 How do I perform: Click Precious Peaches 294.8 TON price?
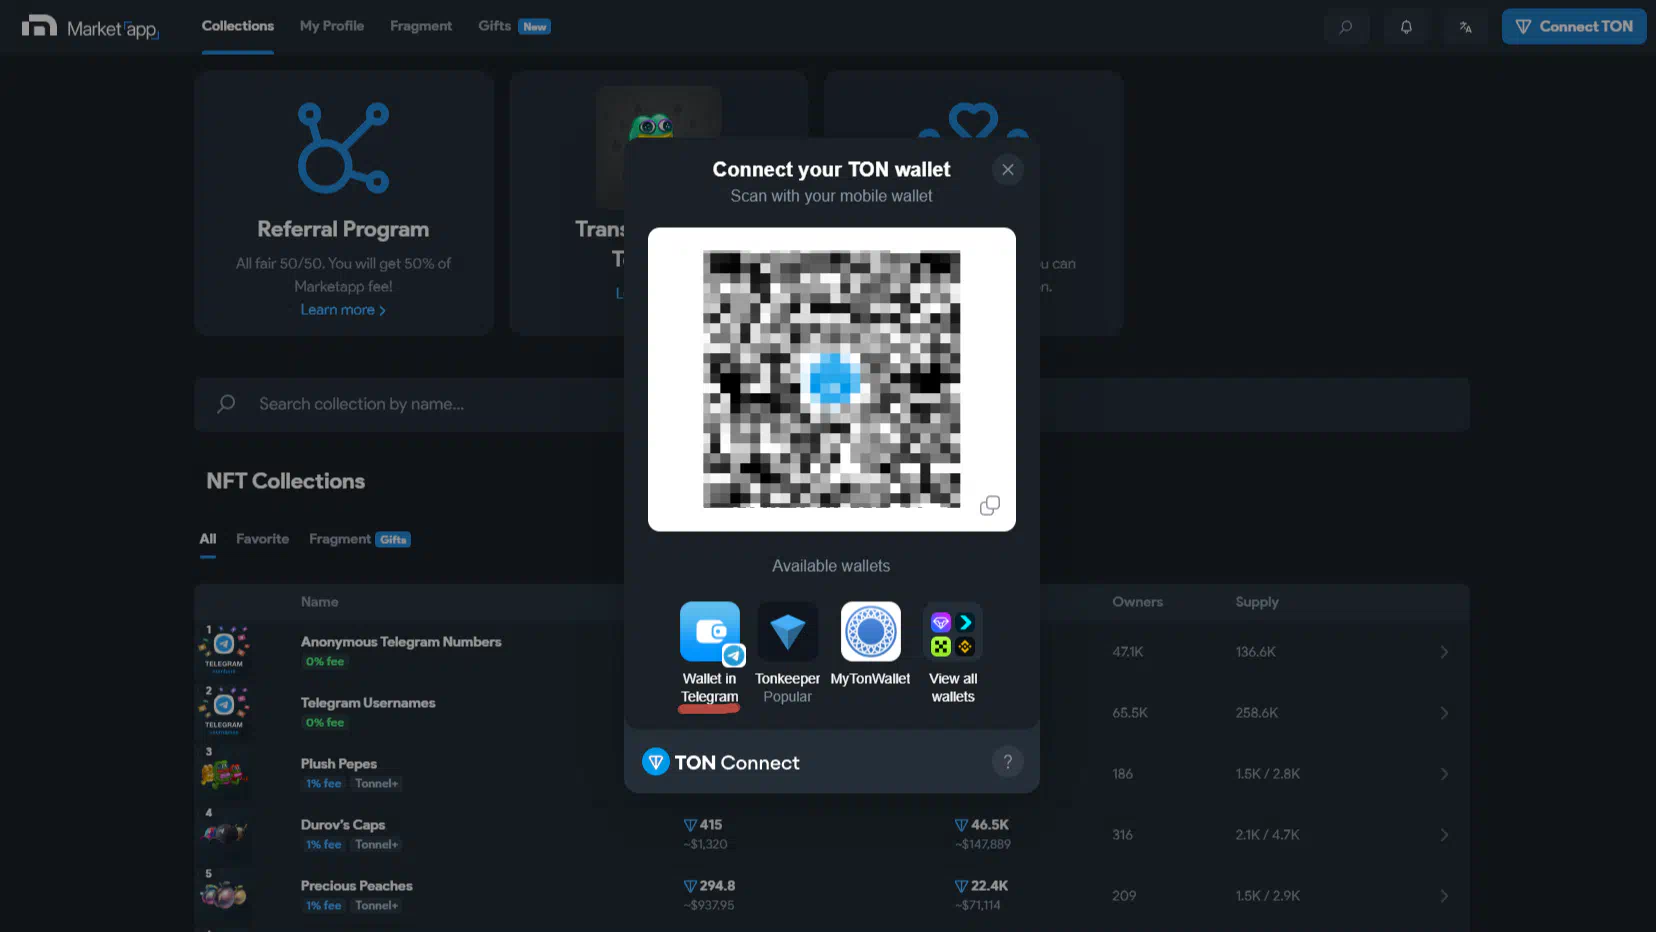pyautogui.click(x=709, y=886)
